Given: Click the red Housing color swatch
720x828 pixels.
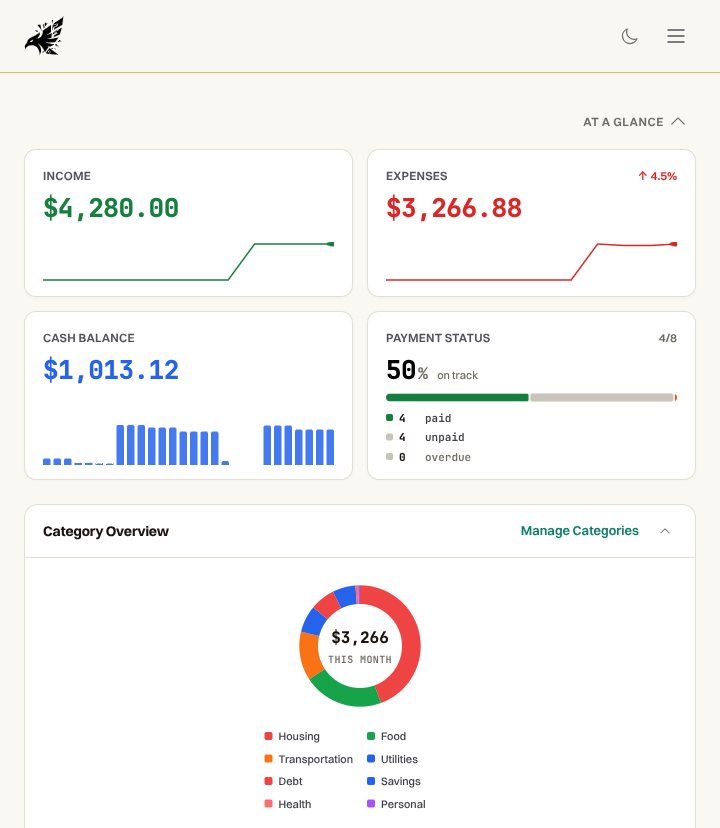Looking at the screenshot, I should coord(268,736).
